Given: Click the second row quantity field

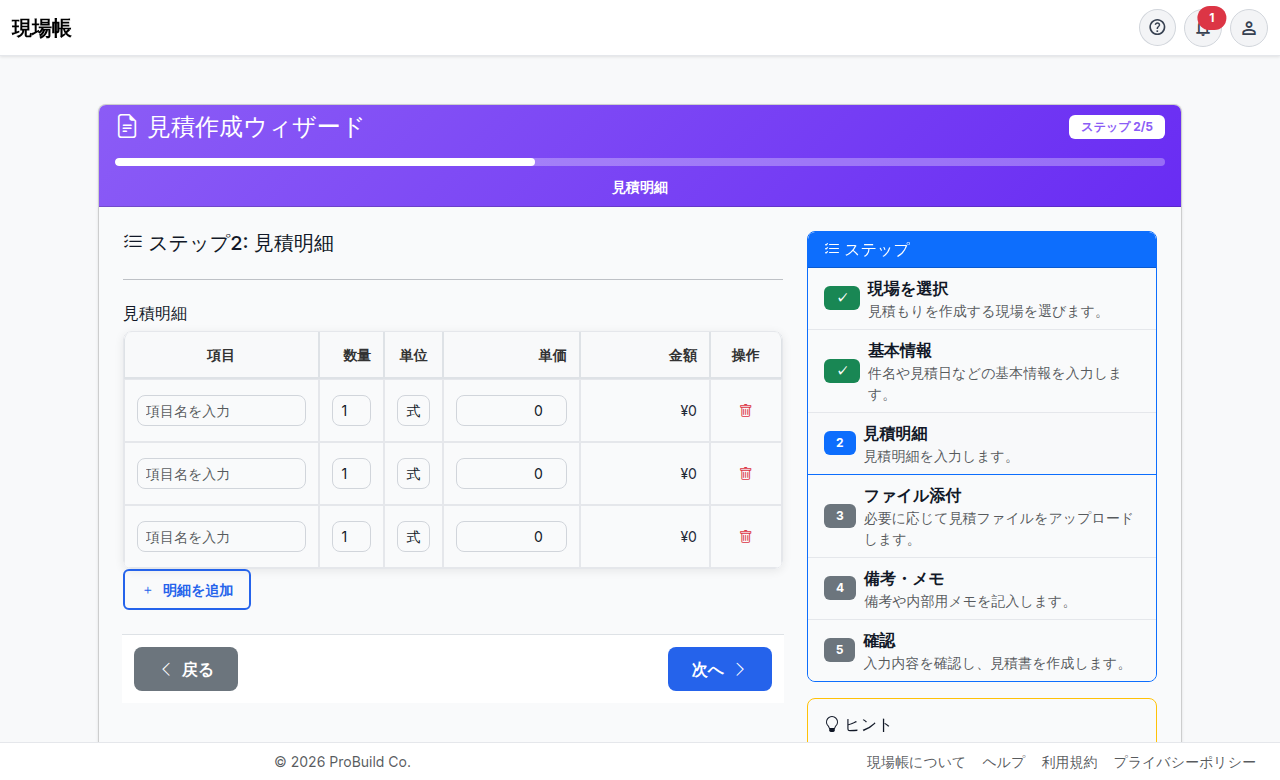Looking at the screenshot, I should (351, 473).
